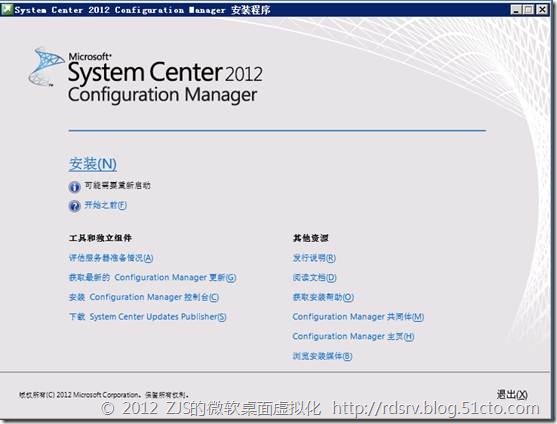Maximize the setup window
Screen dimensions: 557x424
pos(529,10)
